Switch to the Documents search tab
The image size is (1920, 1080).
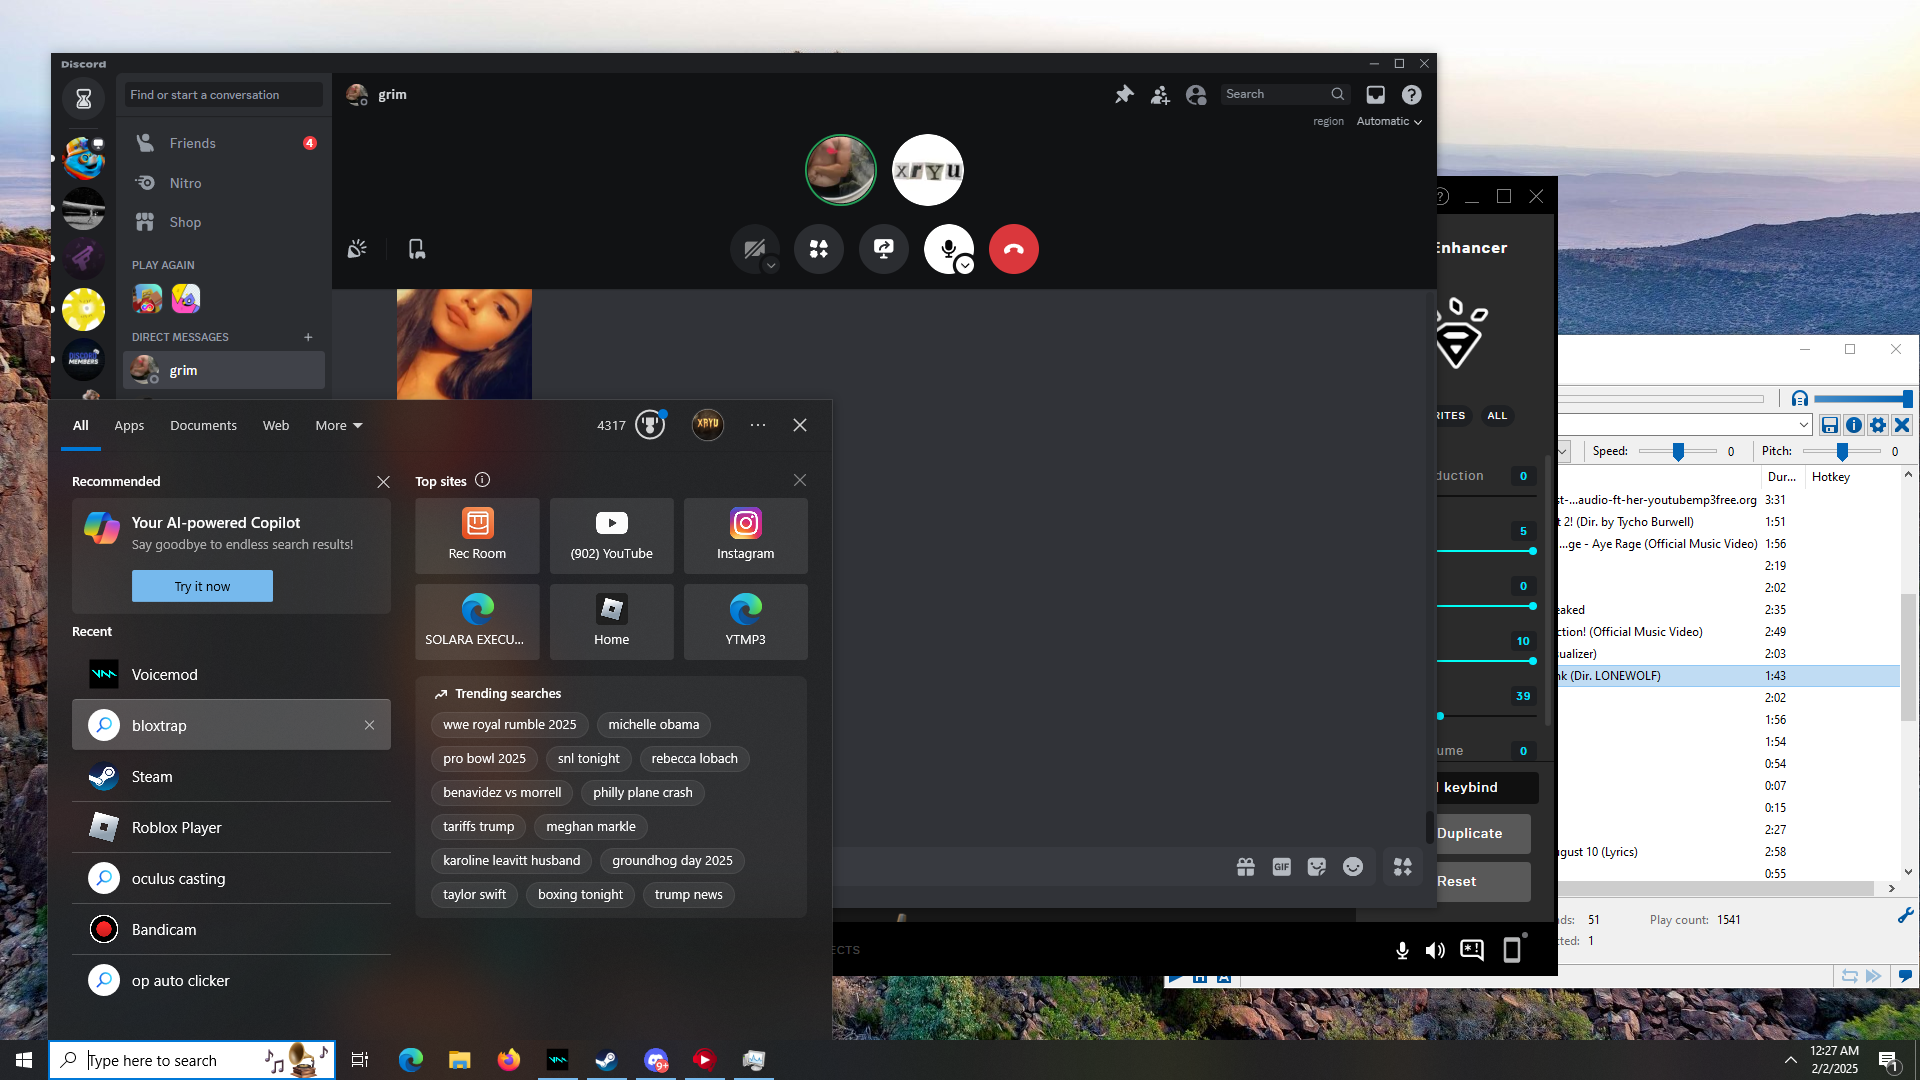click(203, 425)
